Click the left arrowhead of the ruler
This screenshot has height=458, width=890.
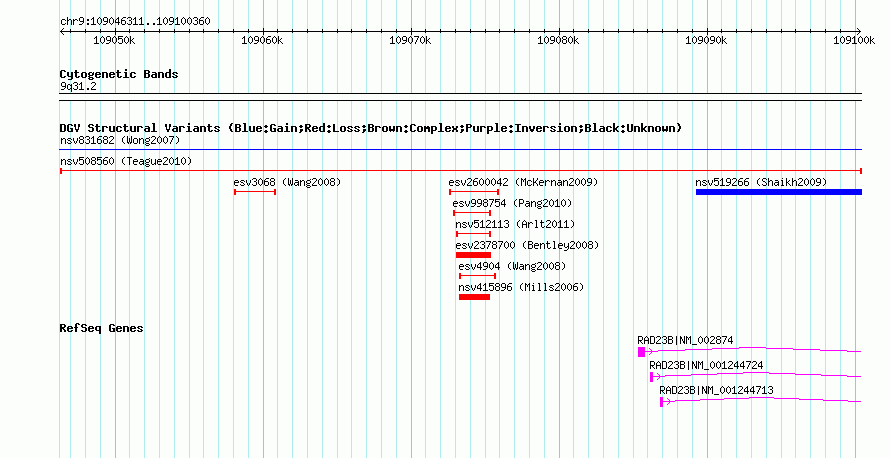pos(62,32)
